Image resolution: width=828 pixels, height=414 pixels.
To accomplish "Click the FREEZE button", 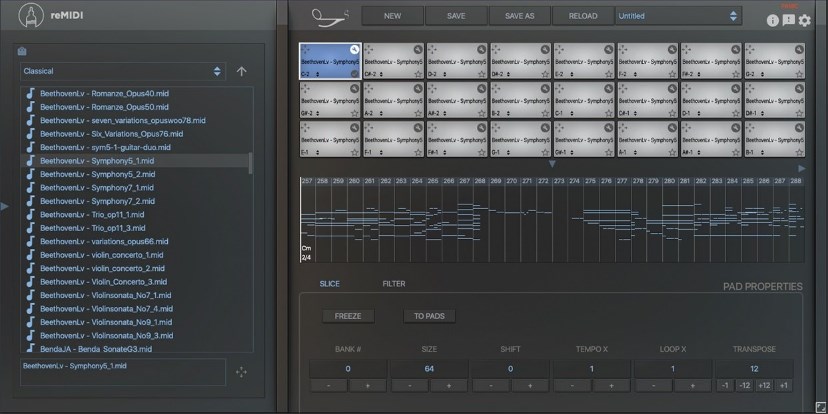I will pos(347,316).
